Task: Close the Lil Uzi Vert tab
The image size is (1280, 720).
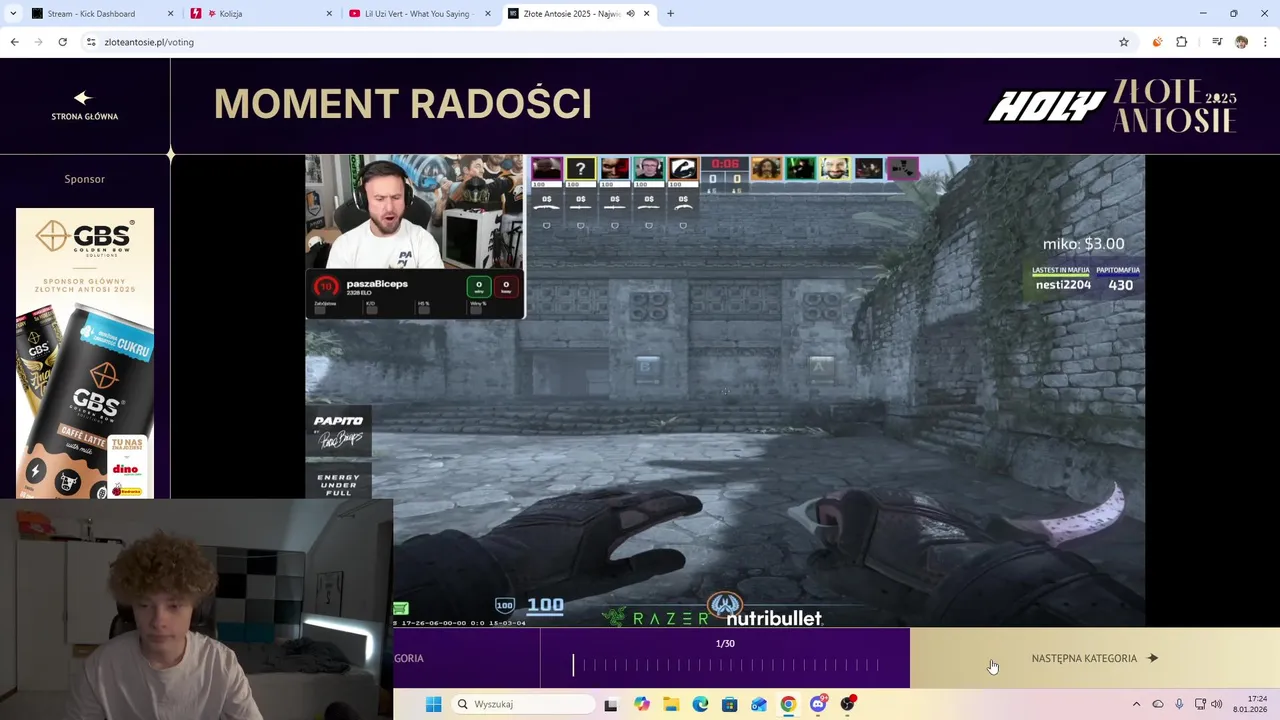Action: (x=488, y=14)
